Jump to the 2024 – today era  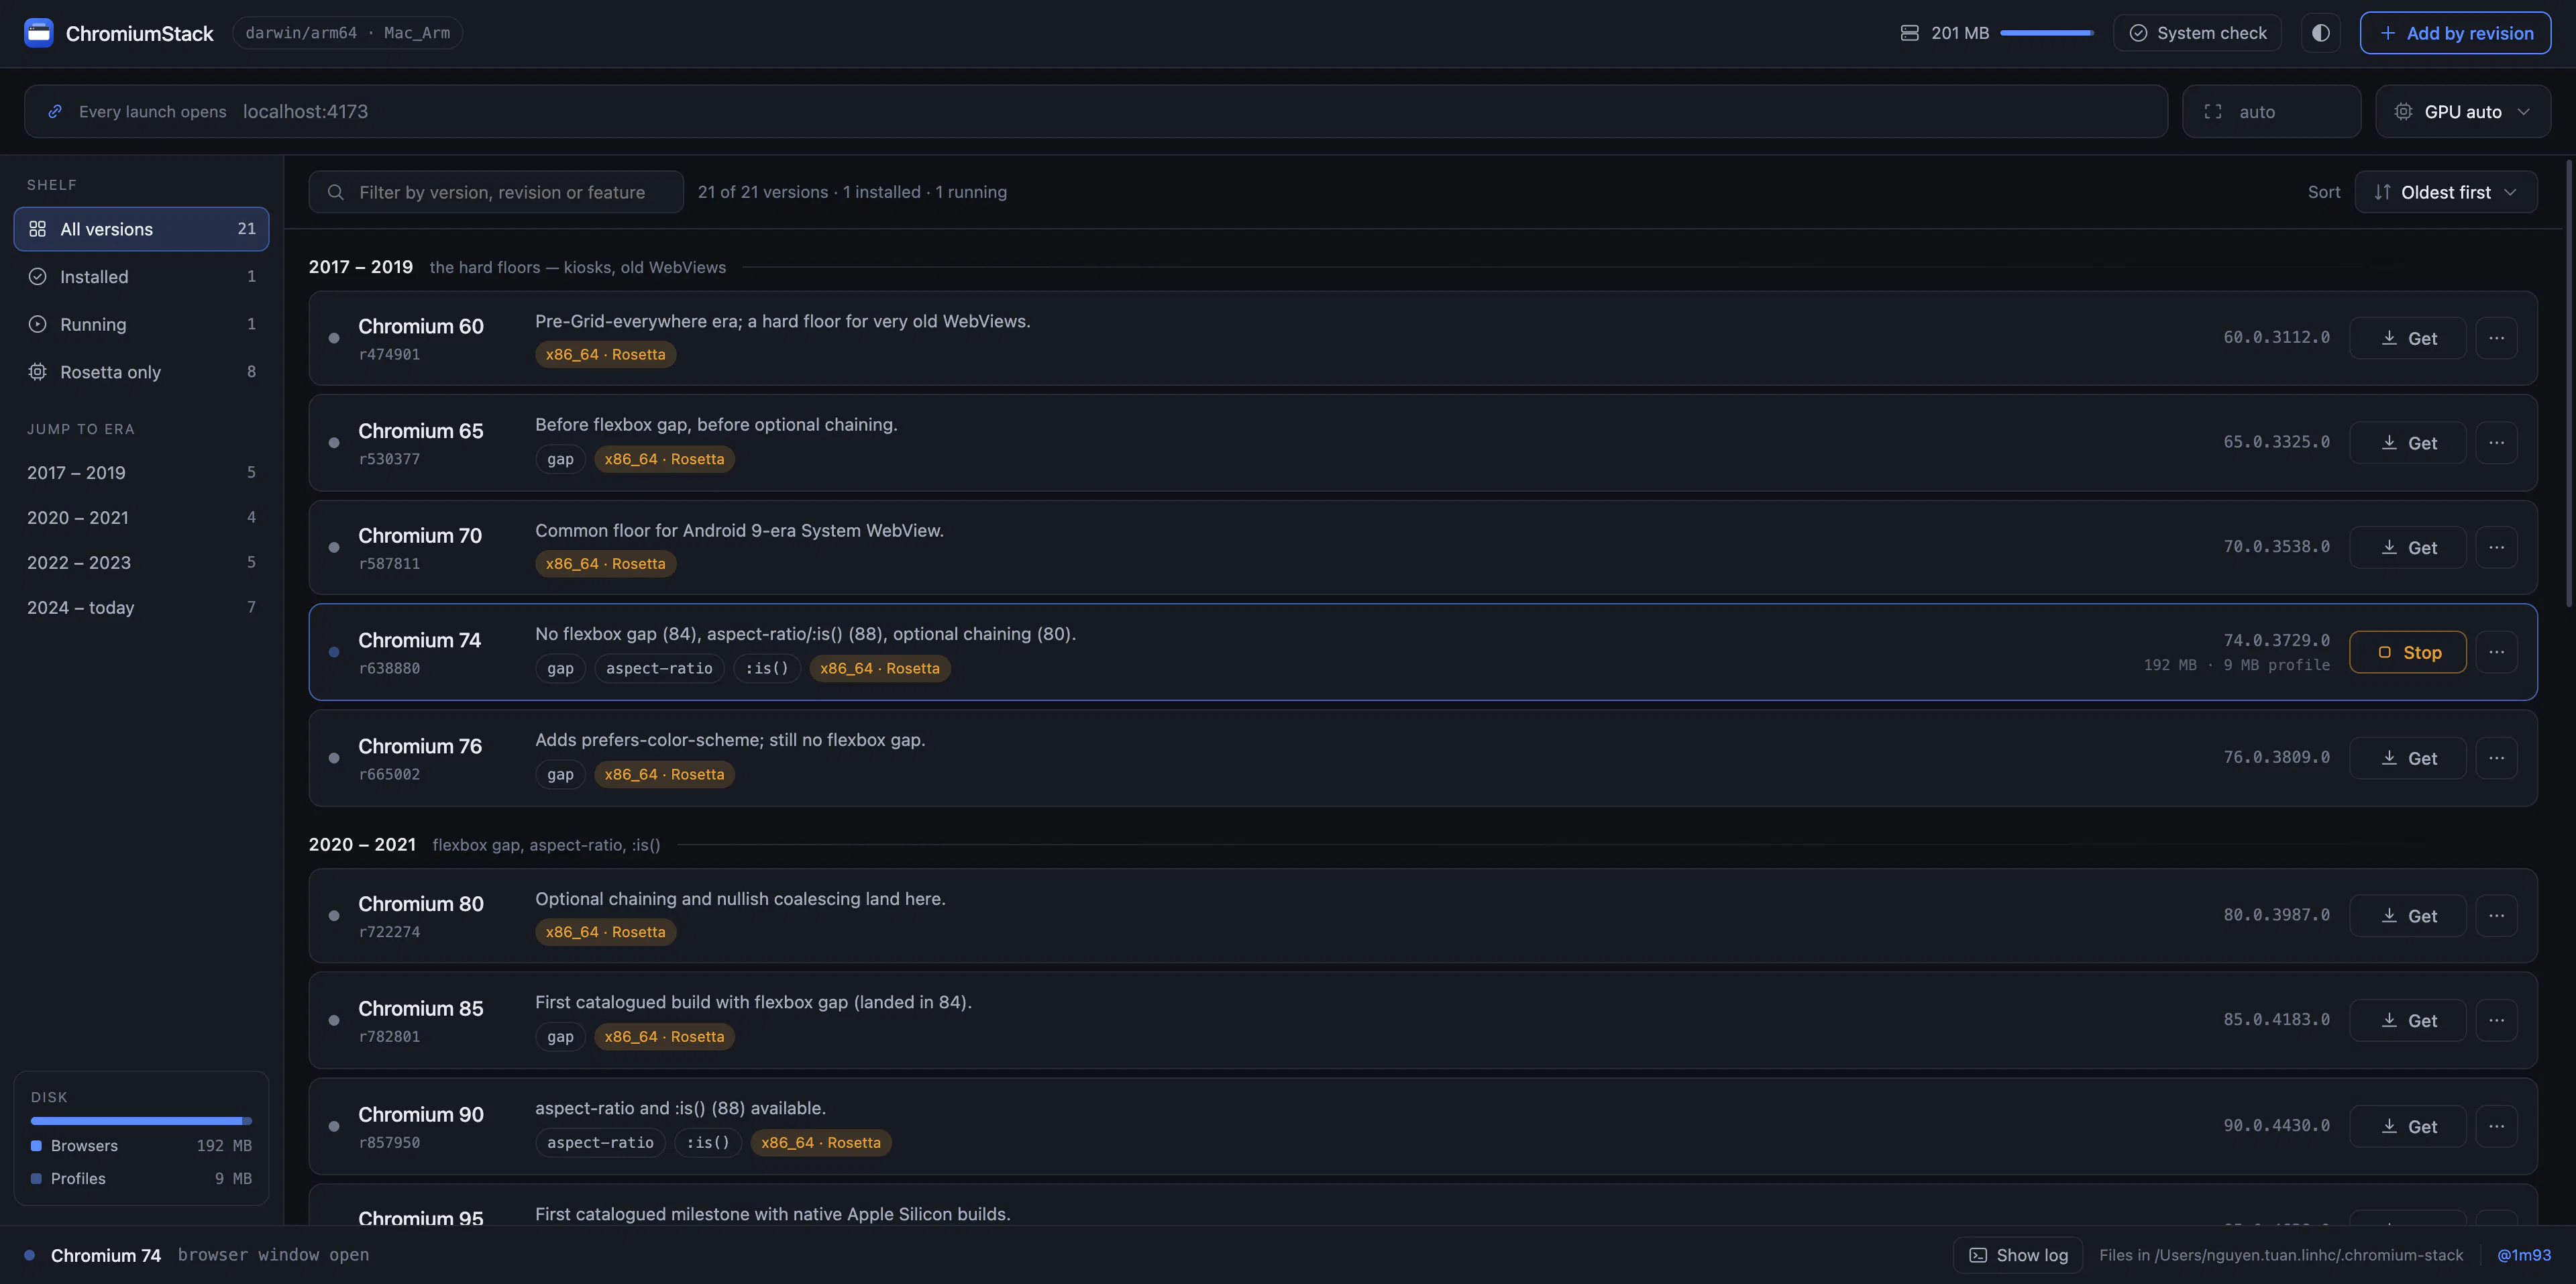[141, 607]
